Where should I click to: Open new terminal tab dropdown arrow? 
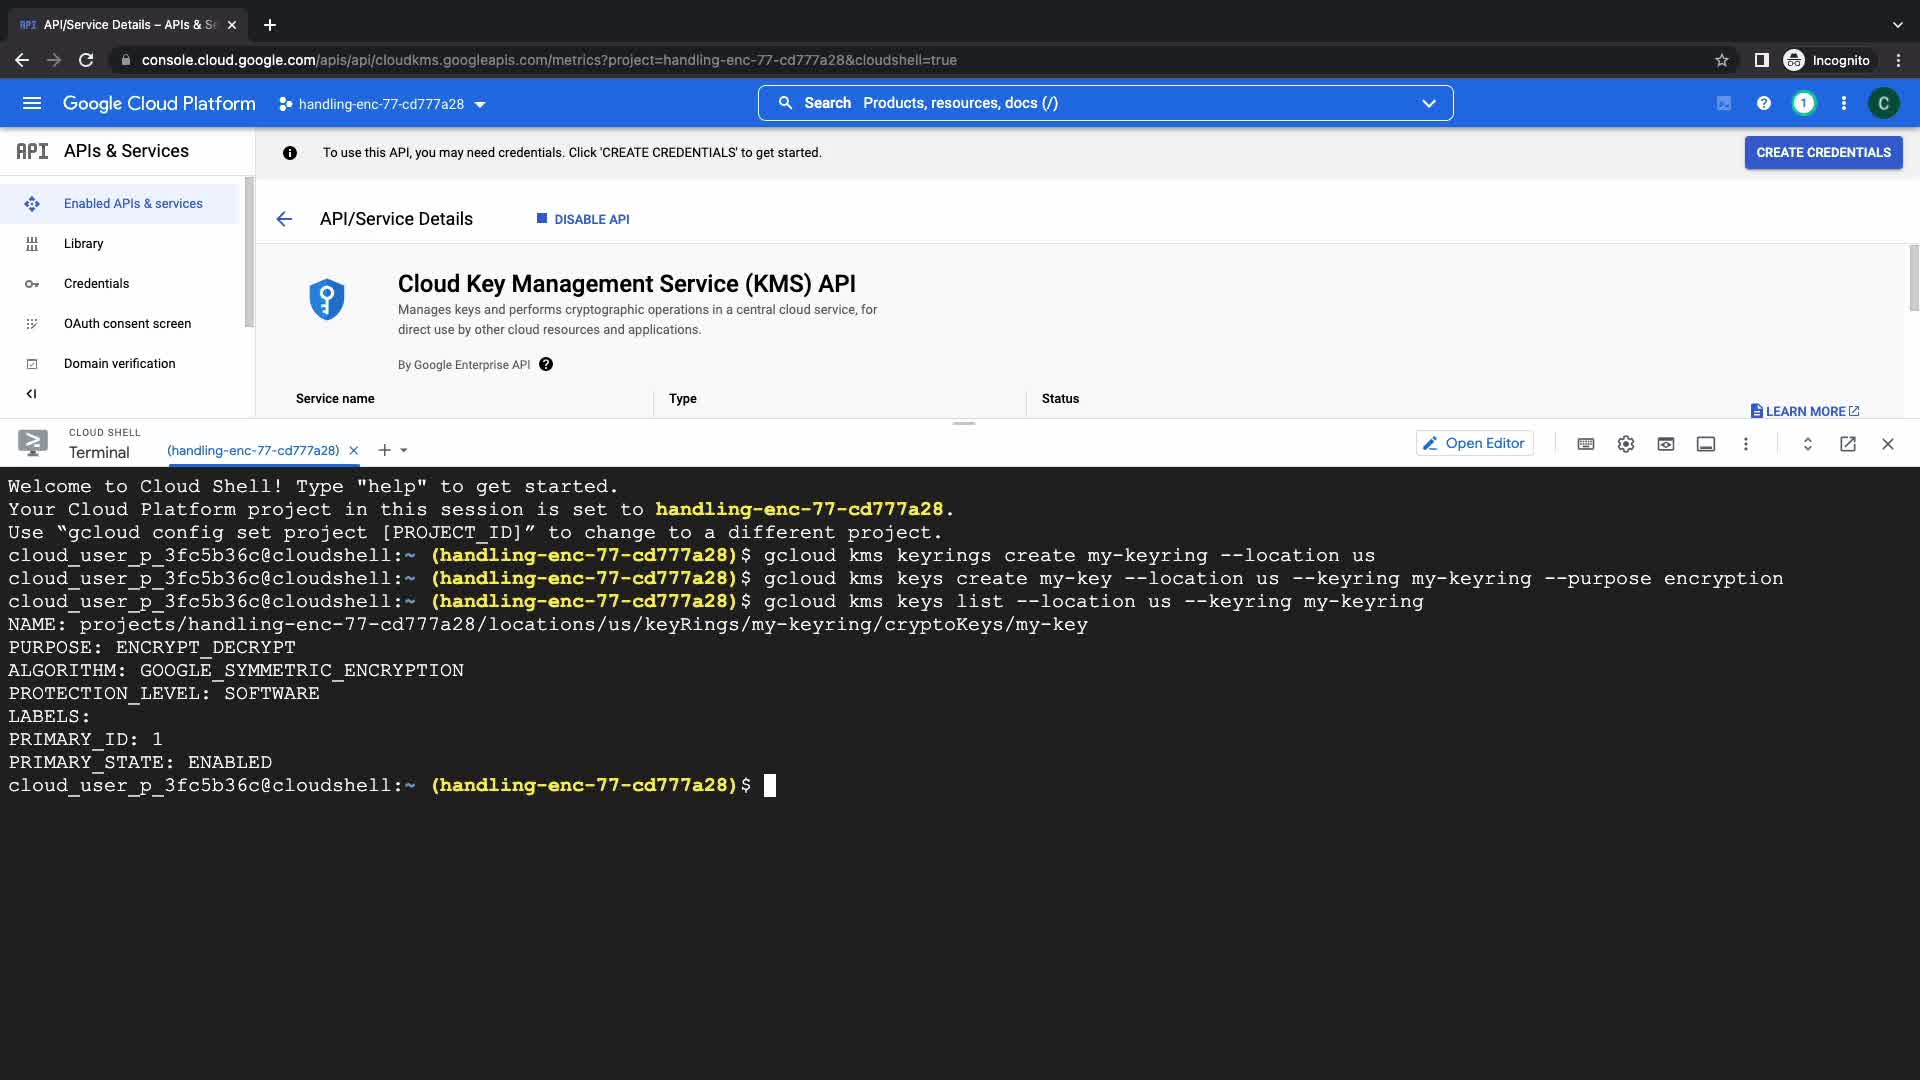404,450
